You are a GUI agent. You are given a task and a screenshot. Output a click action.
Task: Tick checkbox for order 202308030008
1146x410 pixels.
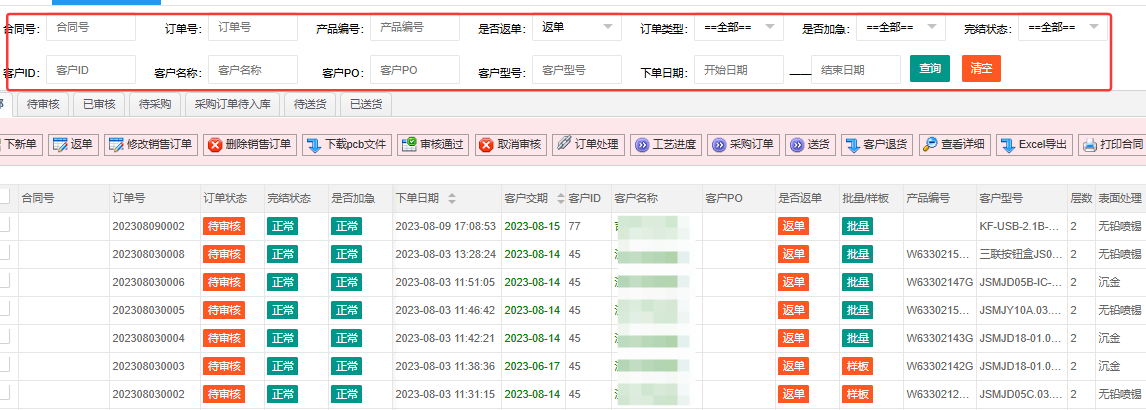click(x=4, y=254)
